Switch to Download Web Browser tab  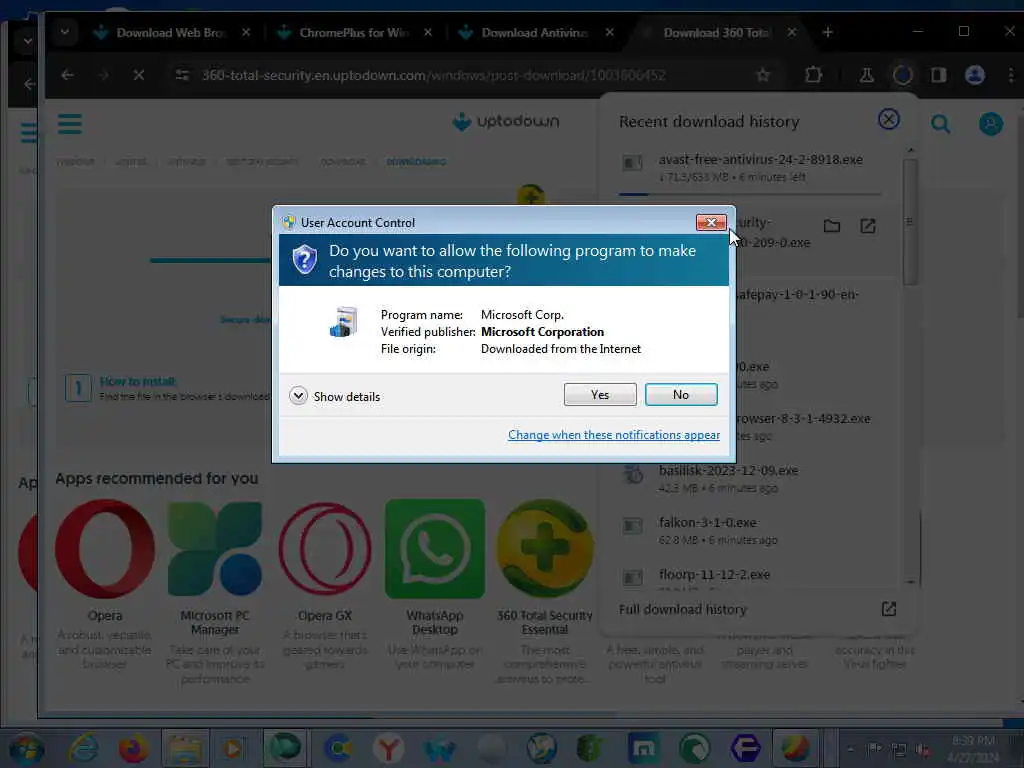171,33
